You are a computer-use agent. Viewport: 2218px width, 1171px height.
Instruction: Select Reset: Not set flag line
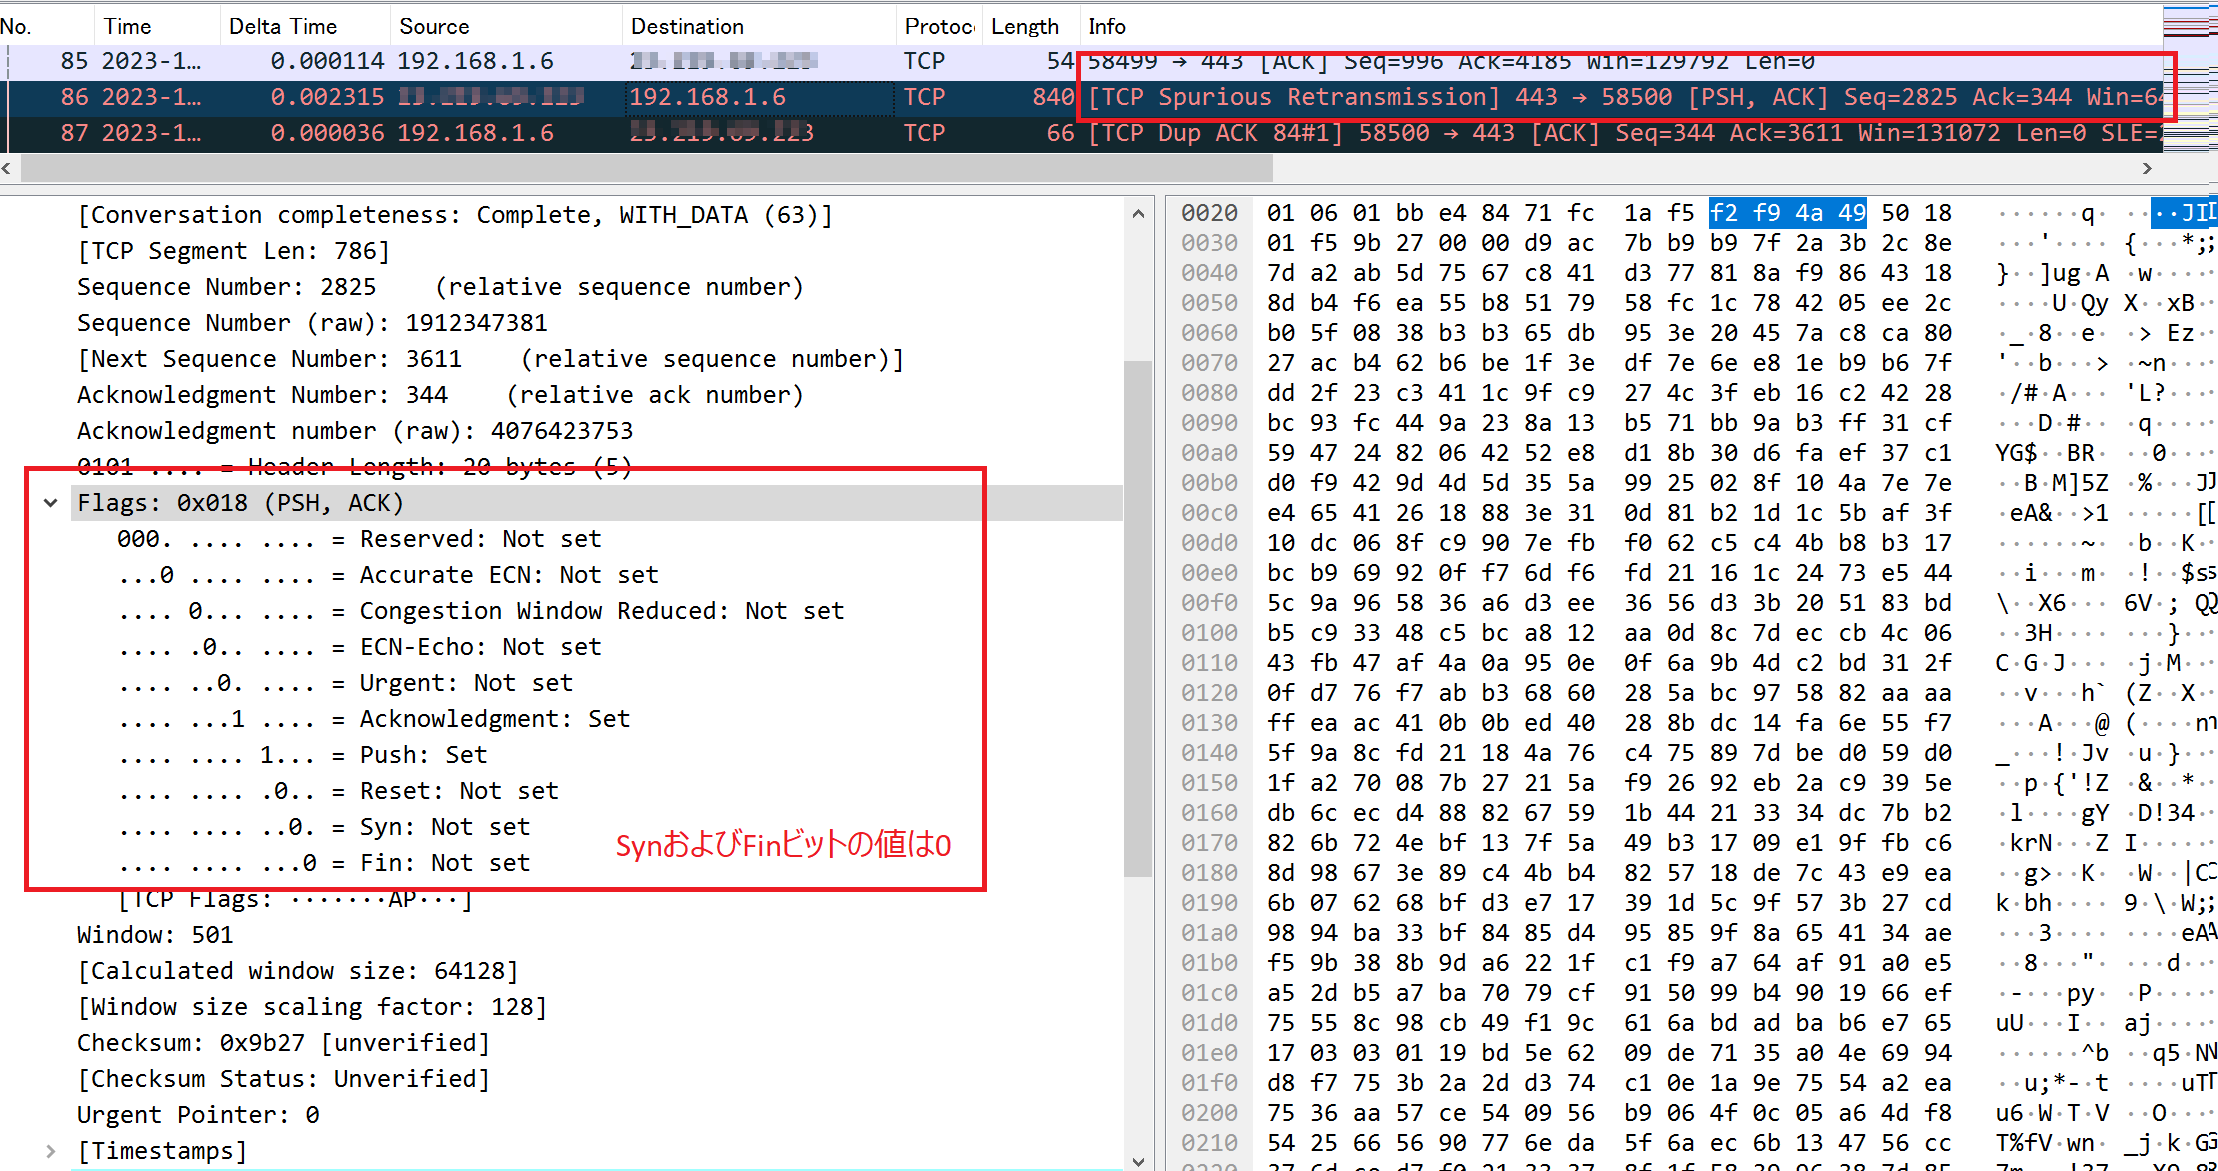(338, 791)
